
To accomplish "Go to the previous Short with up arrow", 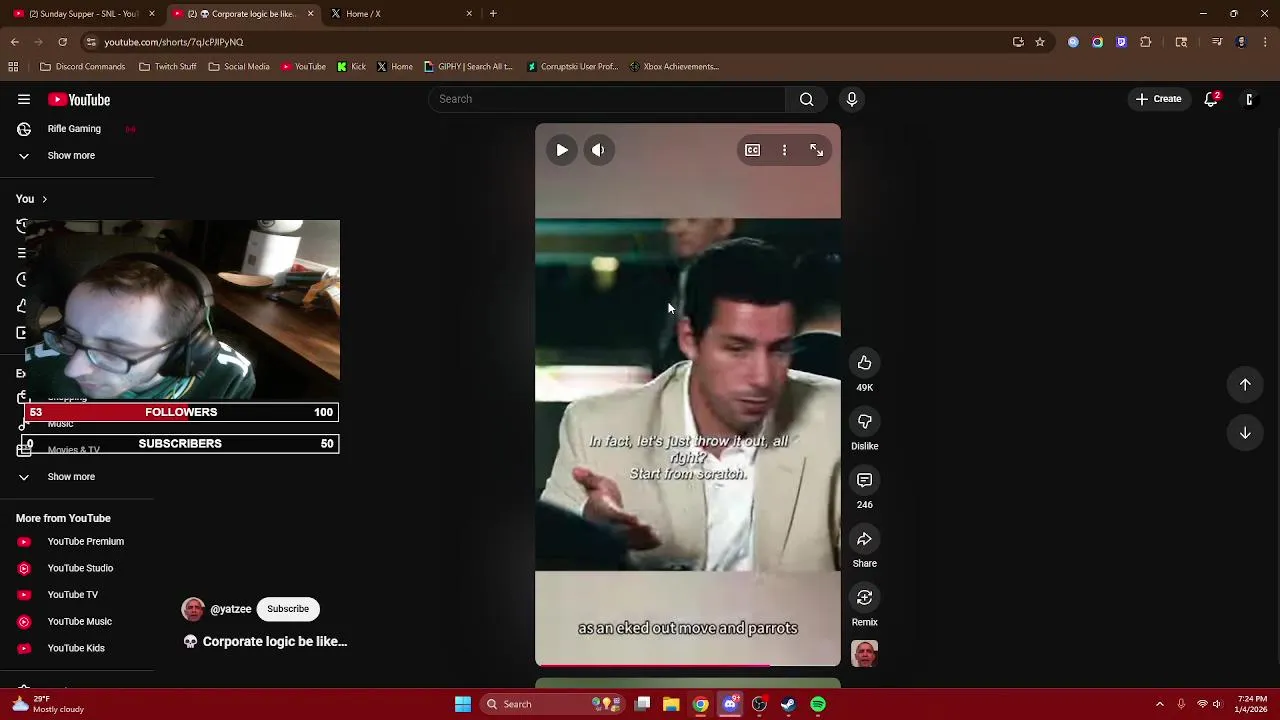I will (x=1245, y=385).
